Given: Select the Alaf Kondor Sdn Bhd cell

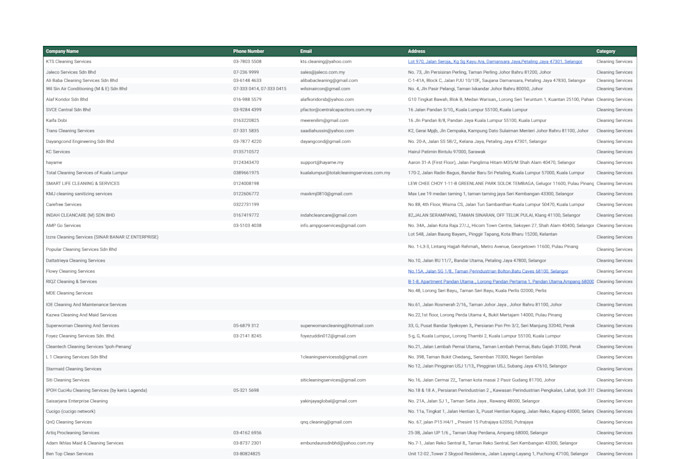Looking at the screenshot, I should (67, 99).
